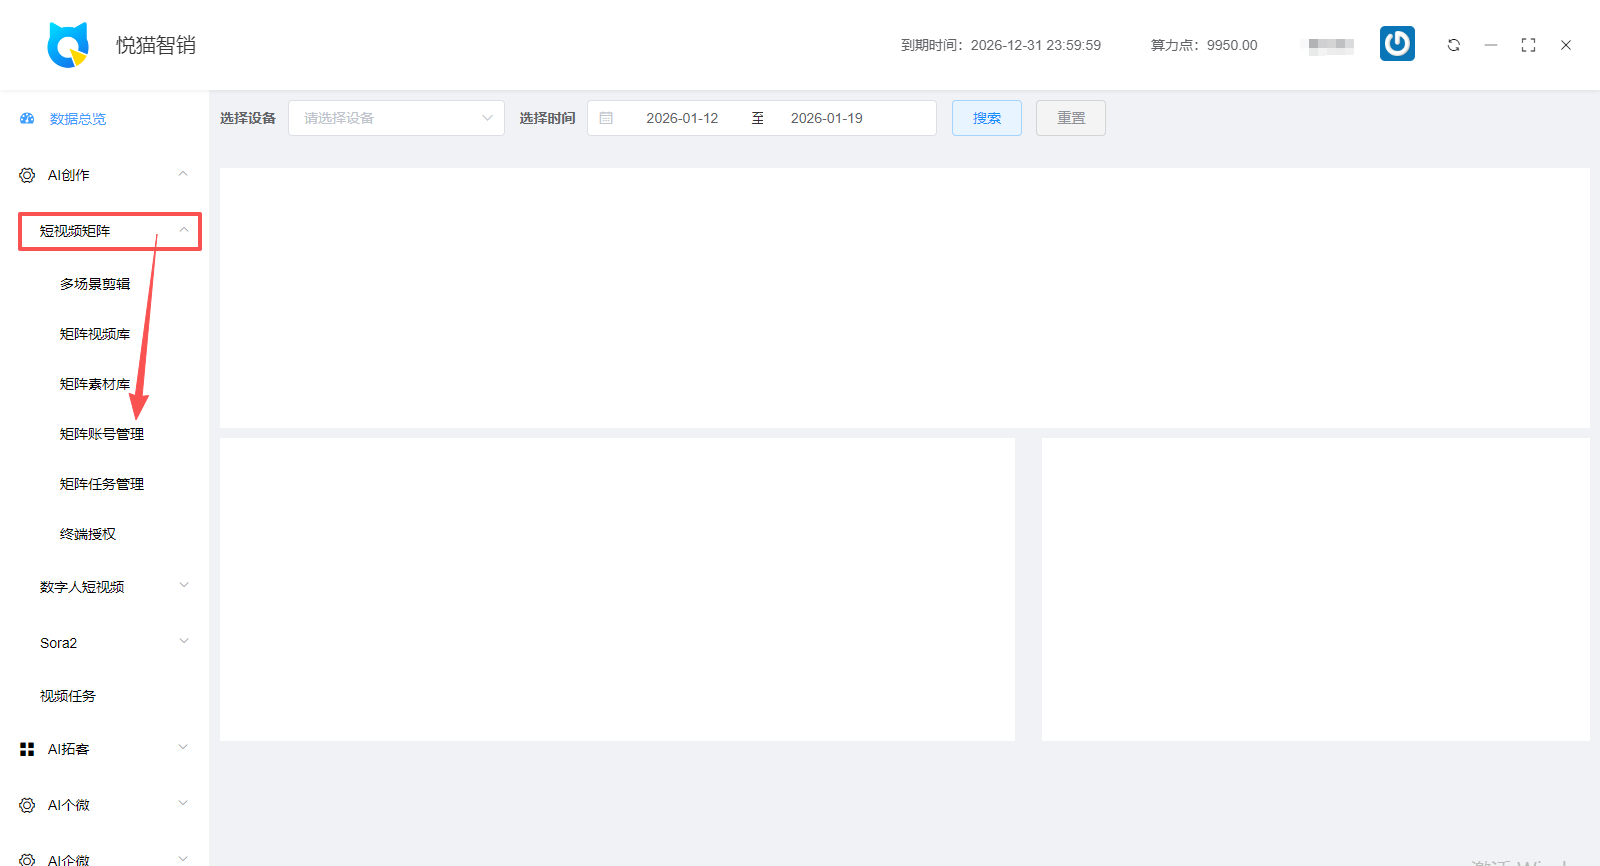Collapse the AI创作 menu section

pyautogui.click(x=183, y=174)
